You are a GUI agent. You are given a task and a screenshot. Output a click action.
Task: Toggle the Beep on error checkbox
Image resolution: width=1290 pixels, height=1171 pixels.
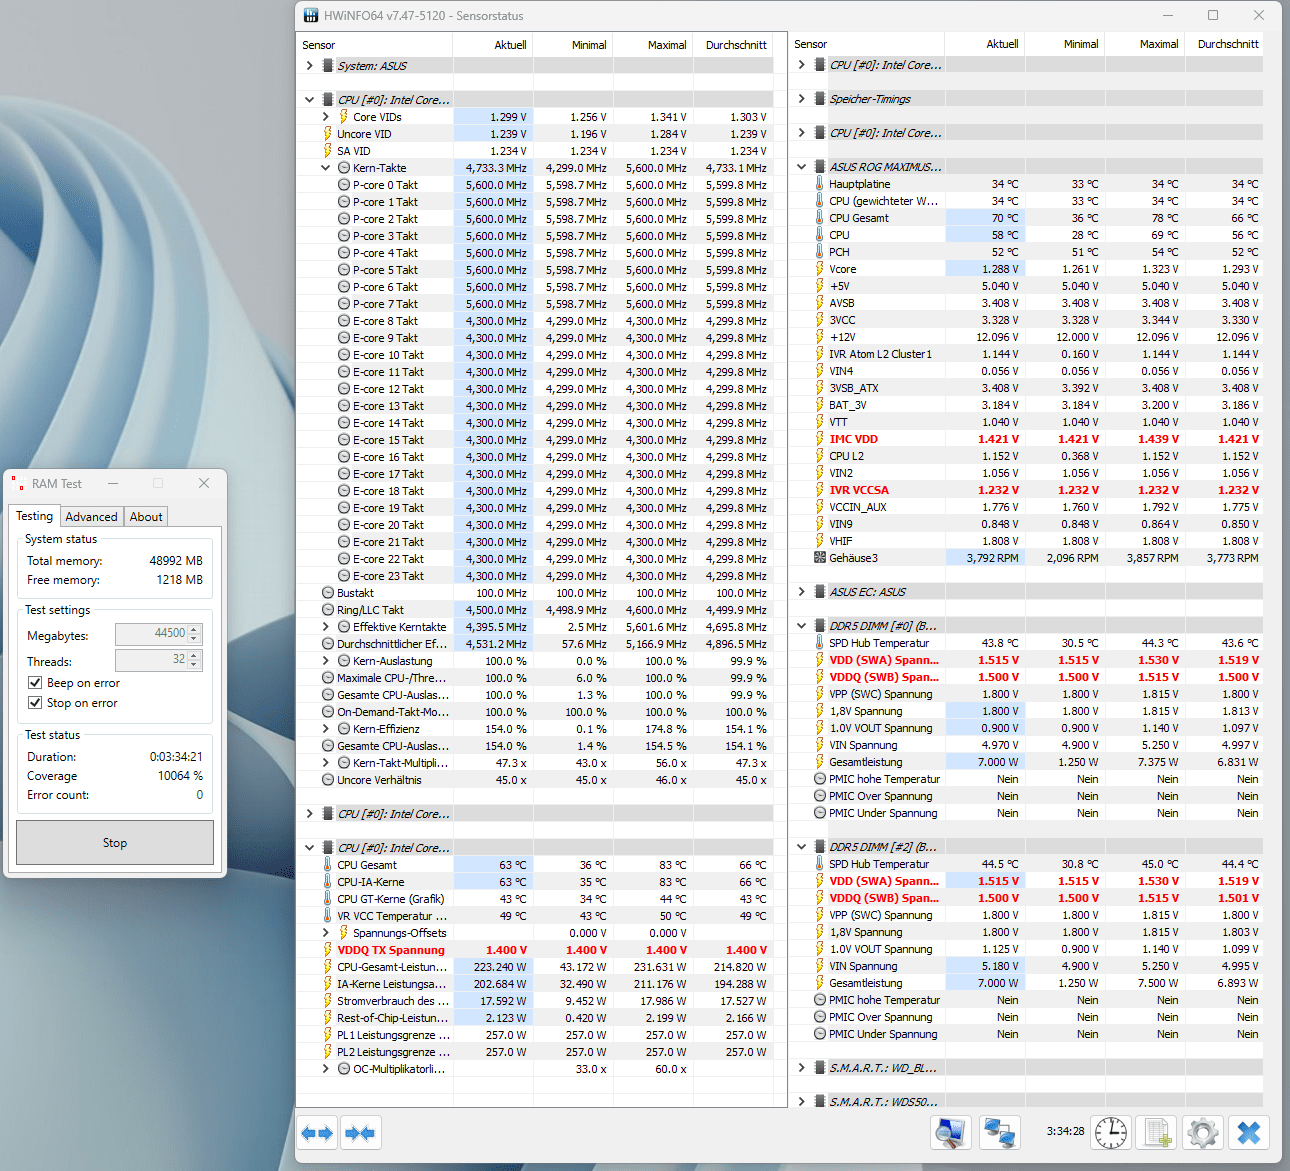tap(35, 683)
